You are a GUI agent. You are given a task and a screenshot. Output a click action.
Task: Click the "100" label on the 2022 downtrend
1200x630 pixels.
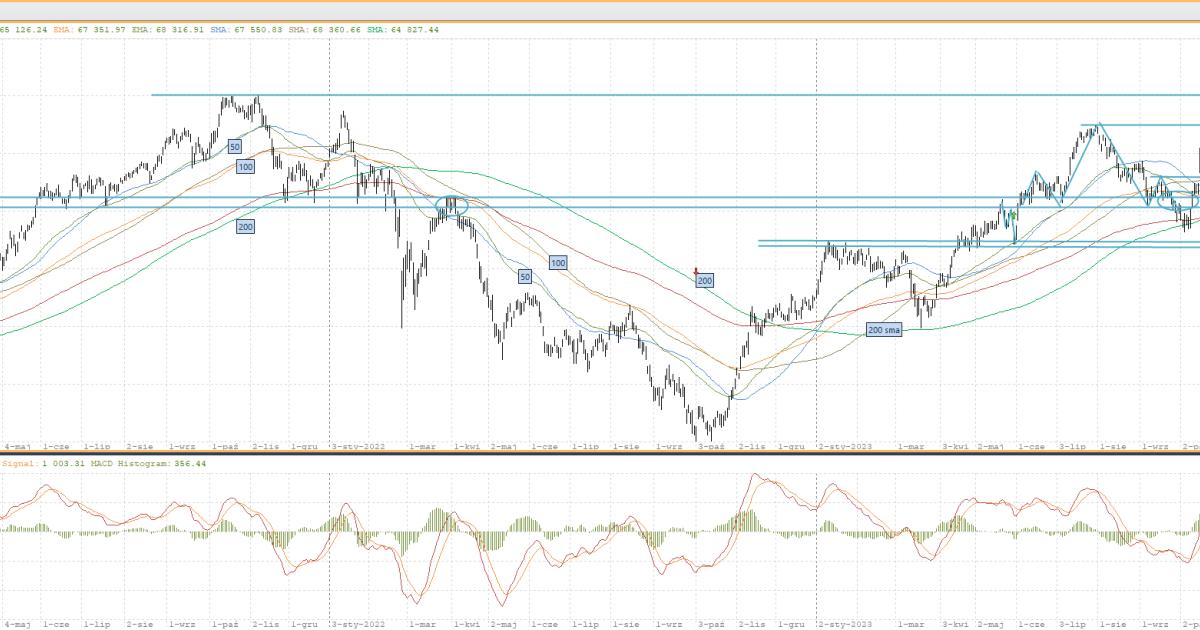pos(558,262)
